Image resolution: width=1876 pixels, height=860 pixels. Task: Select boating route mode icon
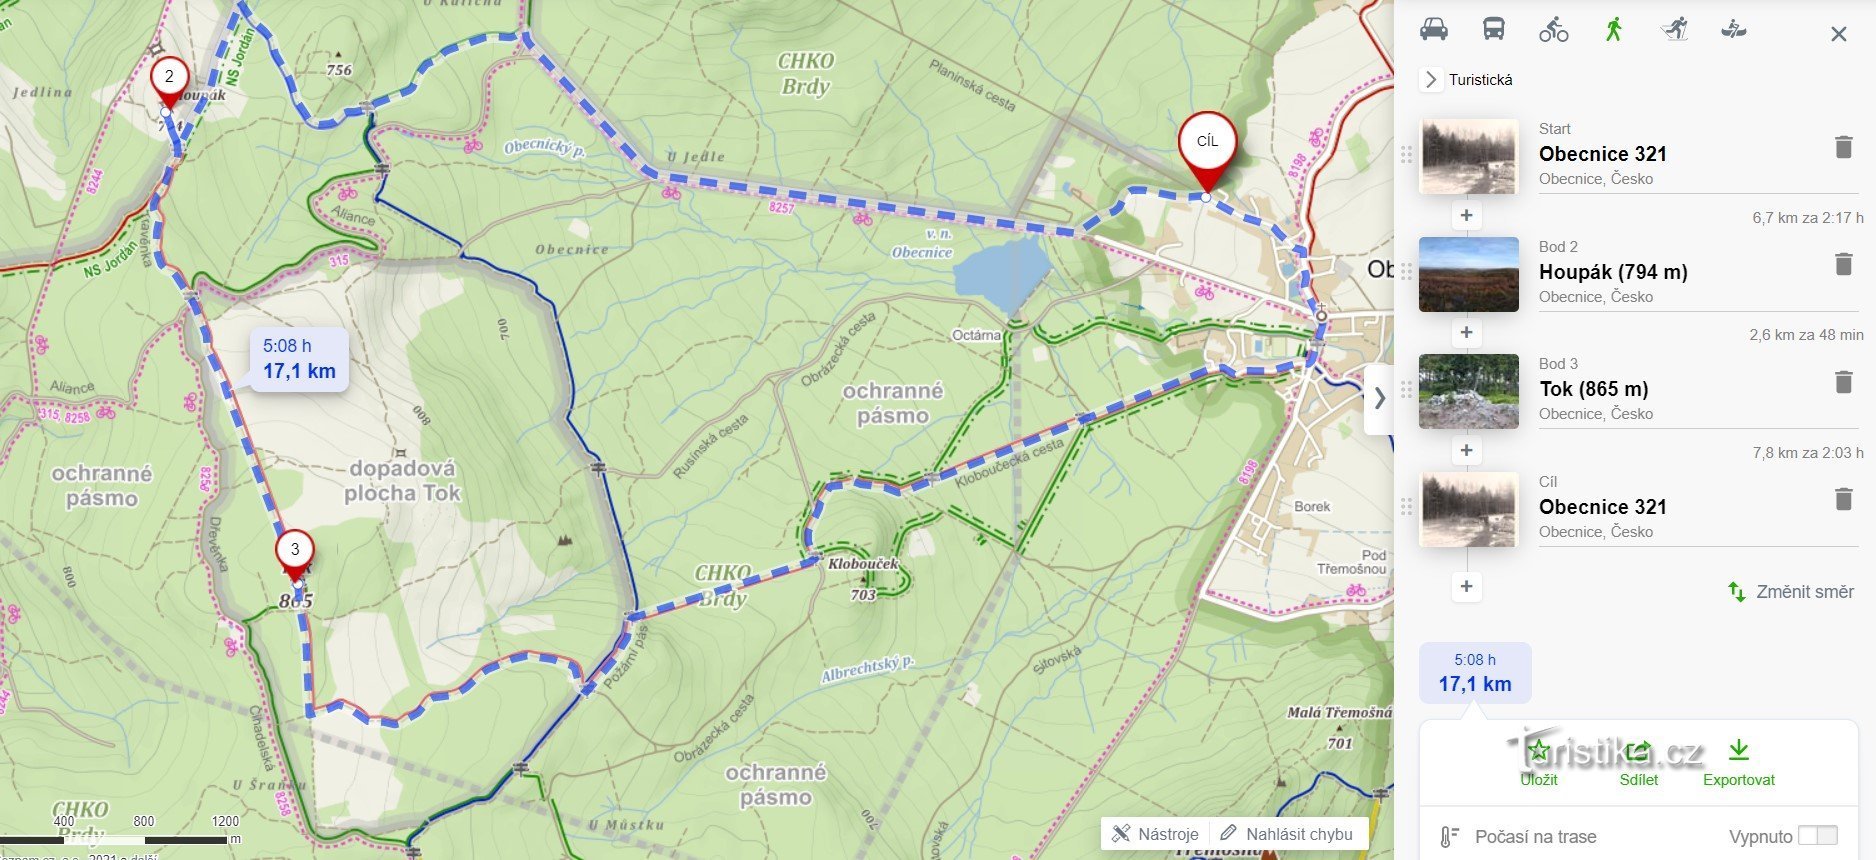pyautogui.click(x=1733, y=29)
